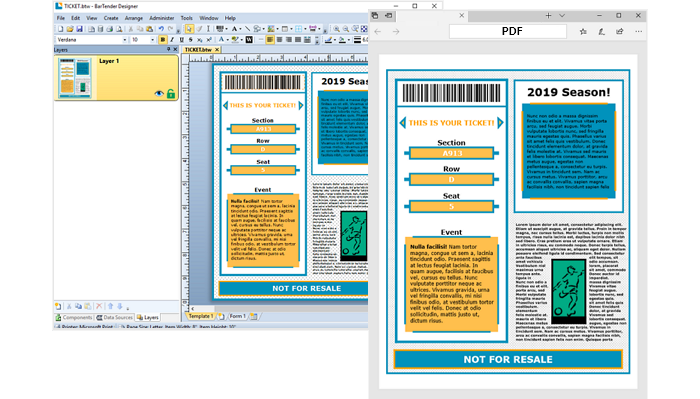This screenshot has width=700, height=399.
Task: Select the Line drawing tool
Action: [x=247, y=29]
